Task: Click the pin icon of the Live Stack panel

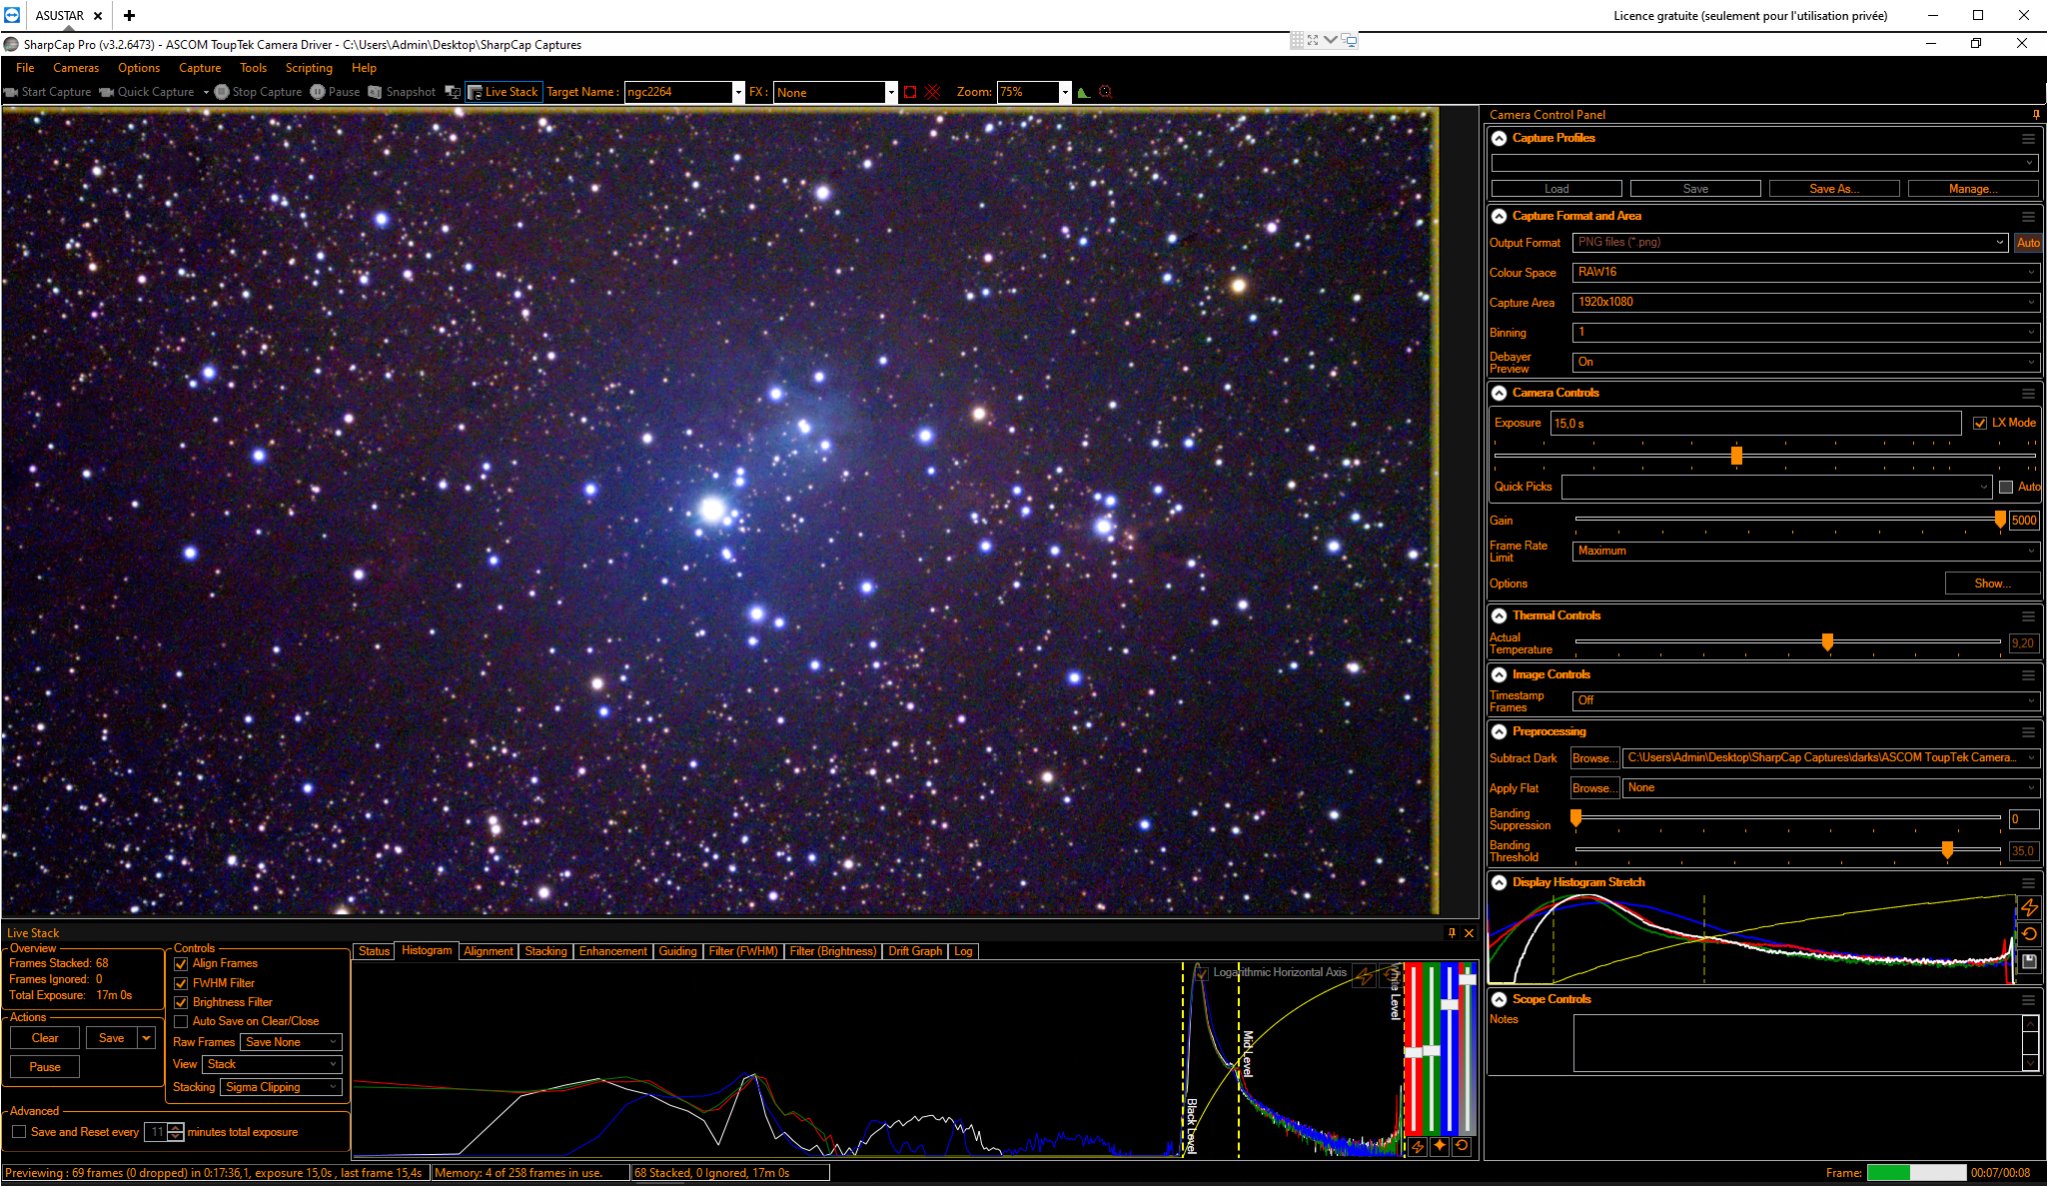Action: [x=1452, y=933]
